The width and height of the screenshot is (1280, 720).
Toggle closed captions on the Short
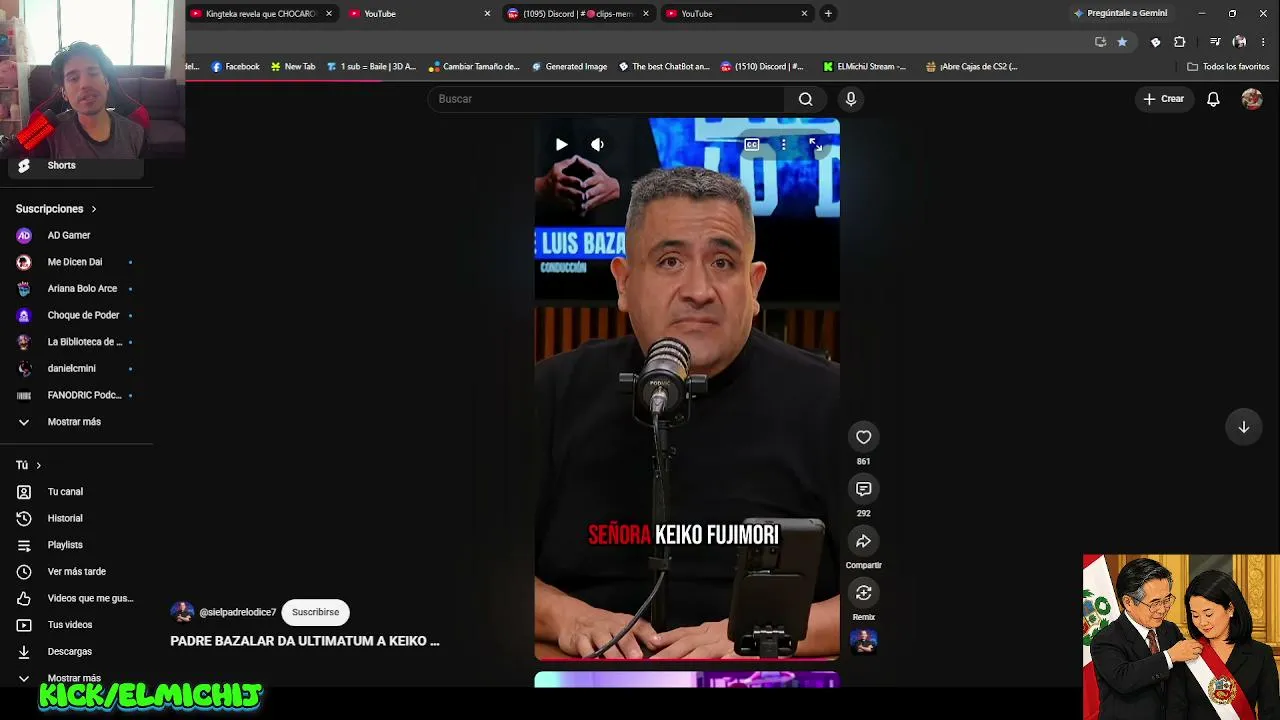[x=752, y=145]
